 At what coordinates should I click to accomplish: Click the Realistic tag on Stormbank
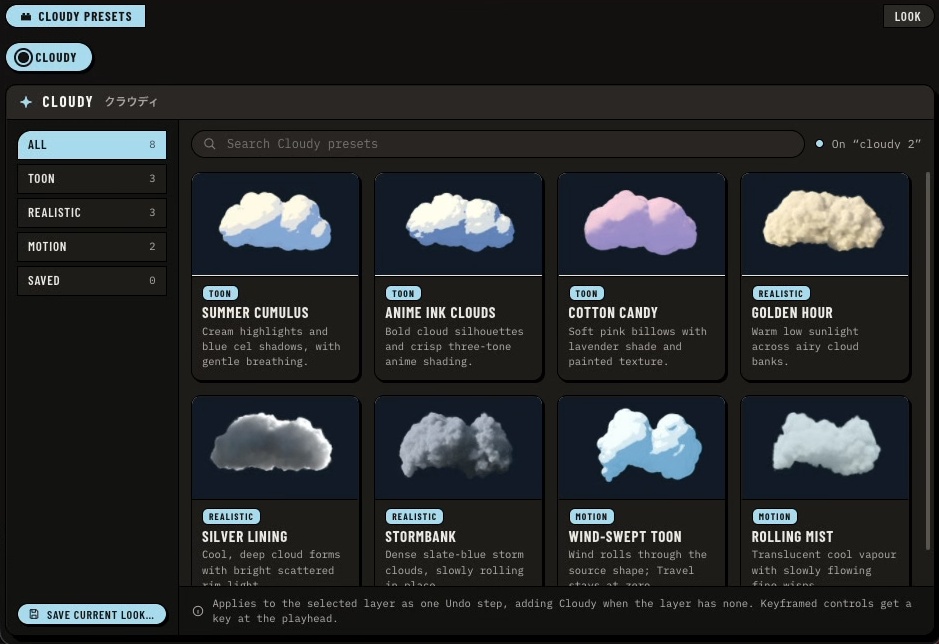coord(414,516)
